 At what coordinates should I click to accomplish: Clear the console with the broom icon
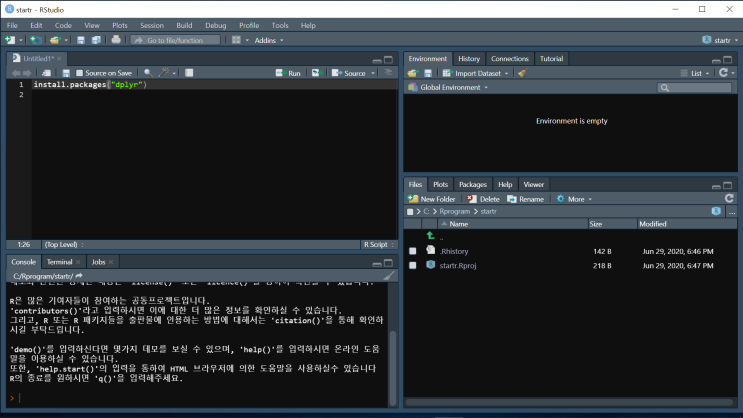(389, 276)
